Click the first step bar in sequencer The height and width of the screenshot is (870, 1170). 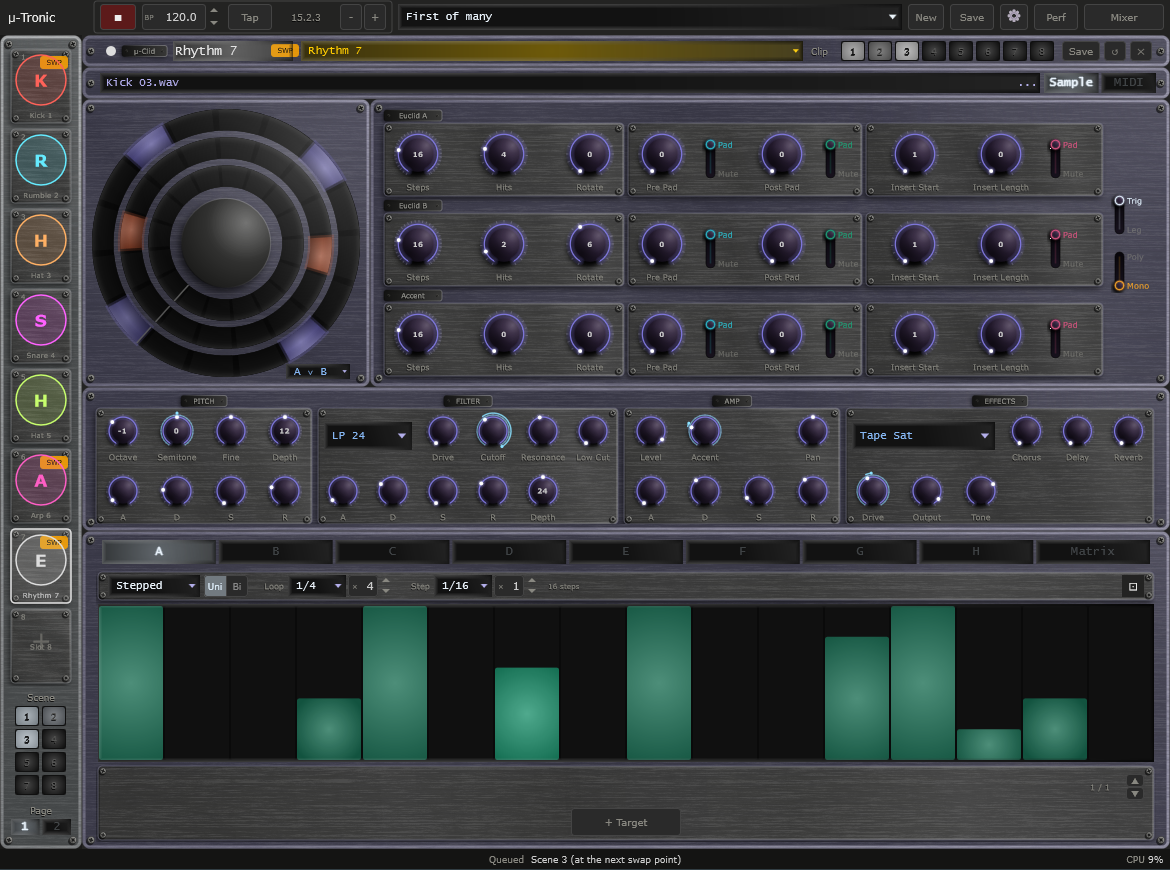(131, 683)
